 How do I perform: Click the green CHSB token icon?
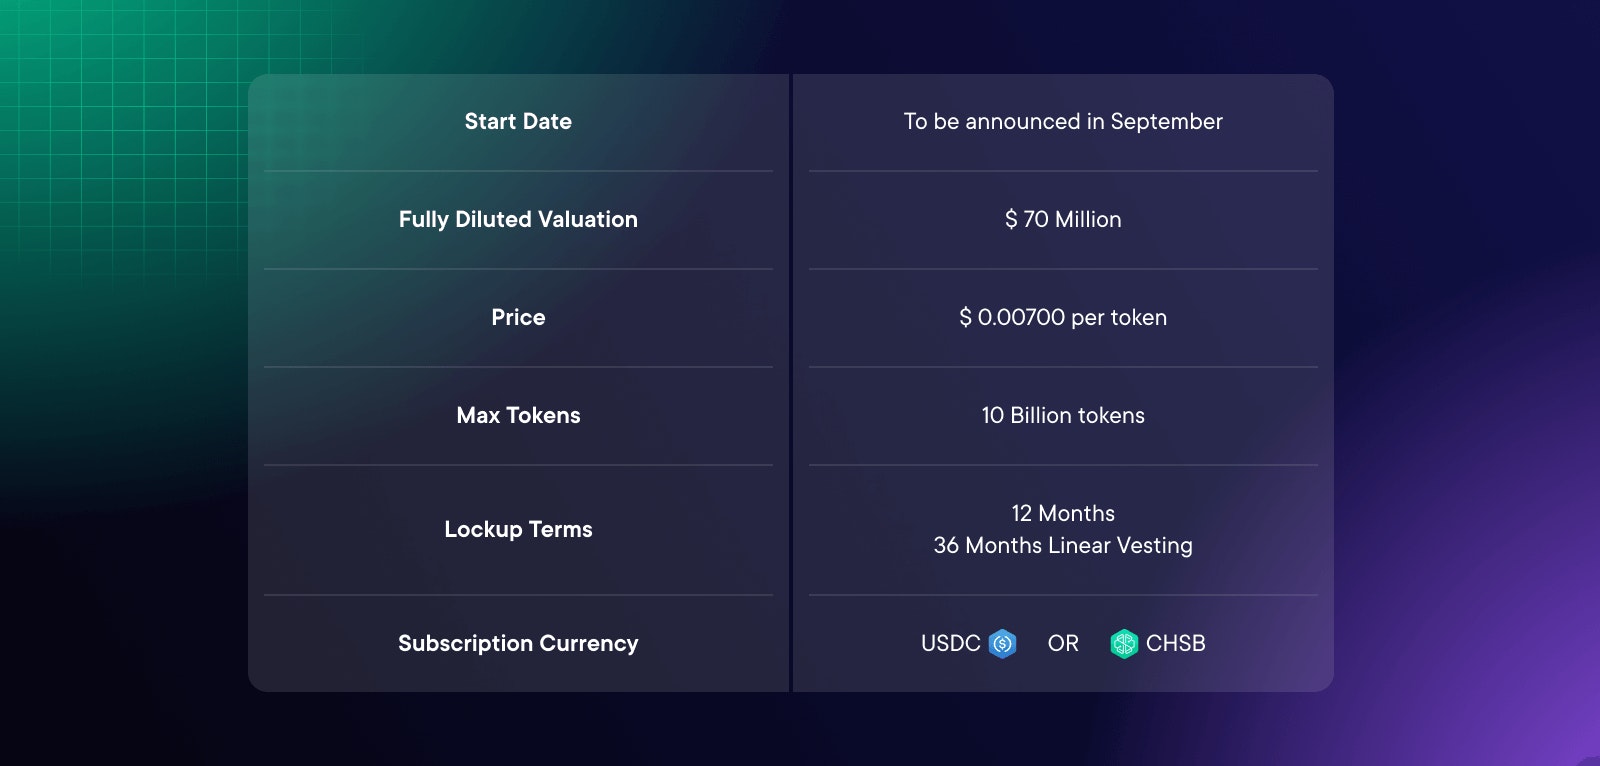pos(1124,643)
